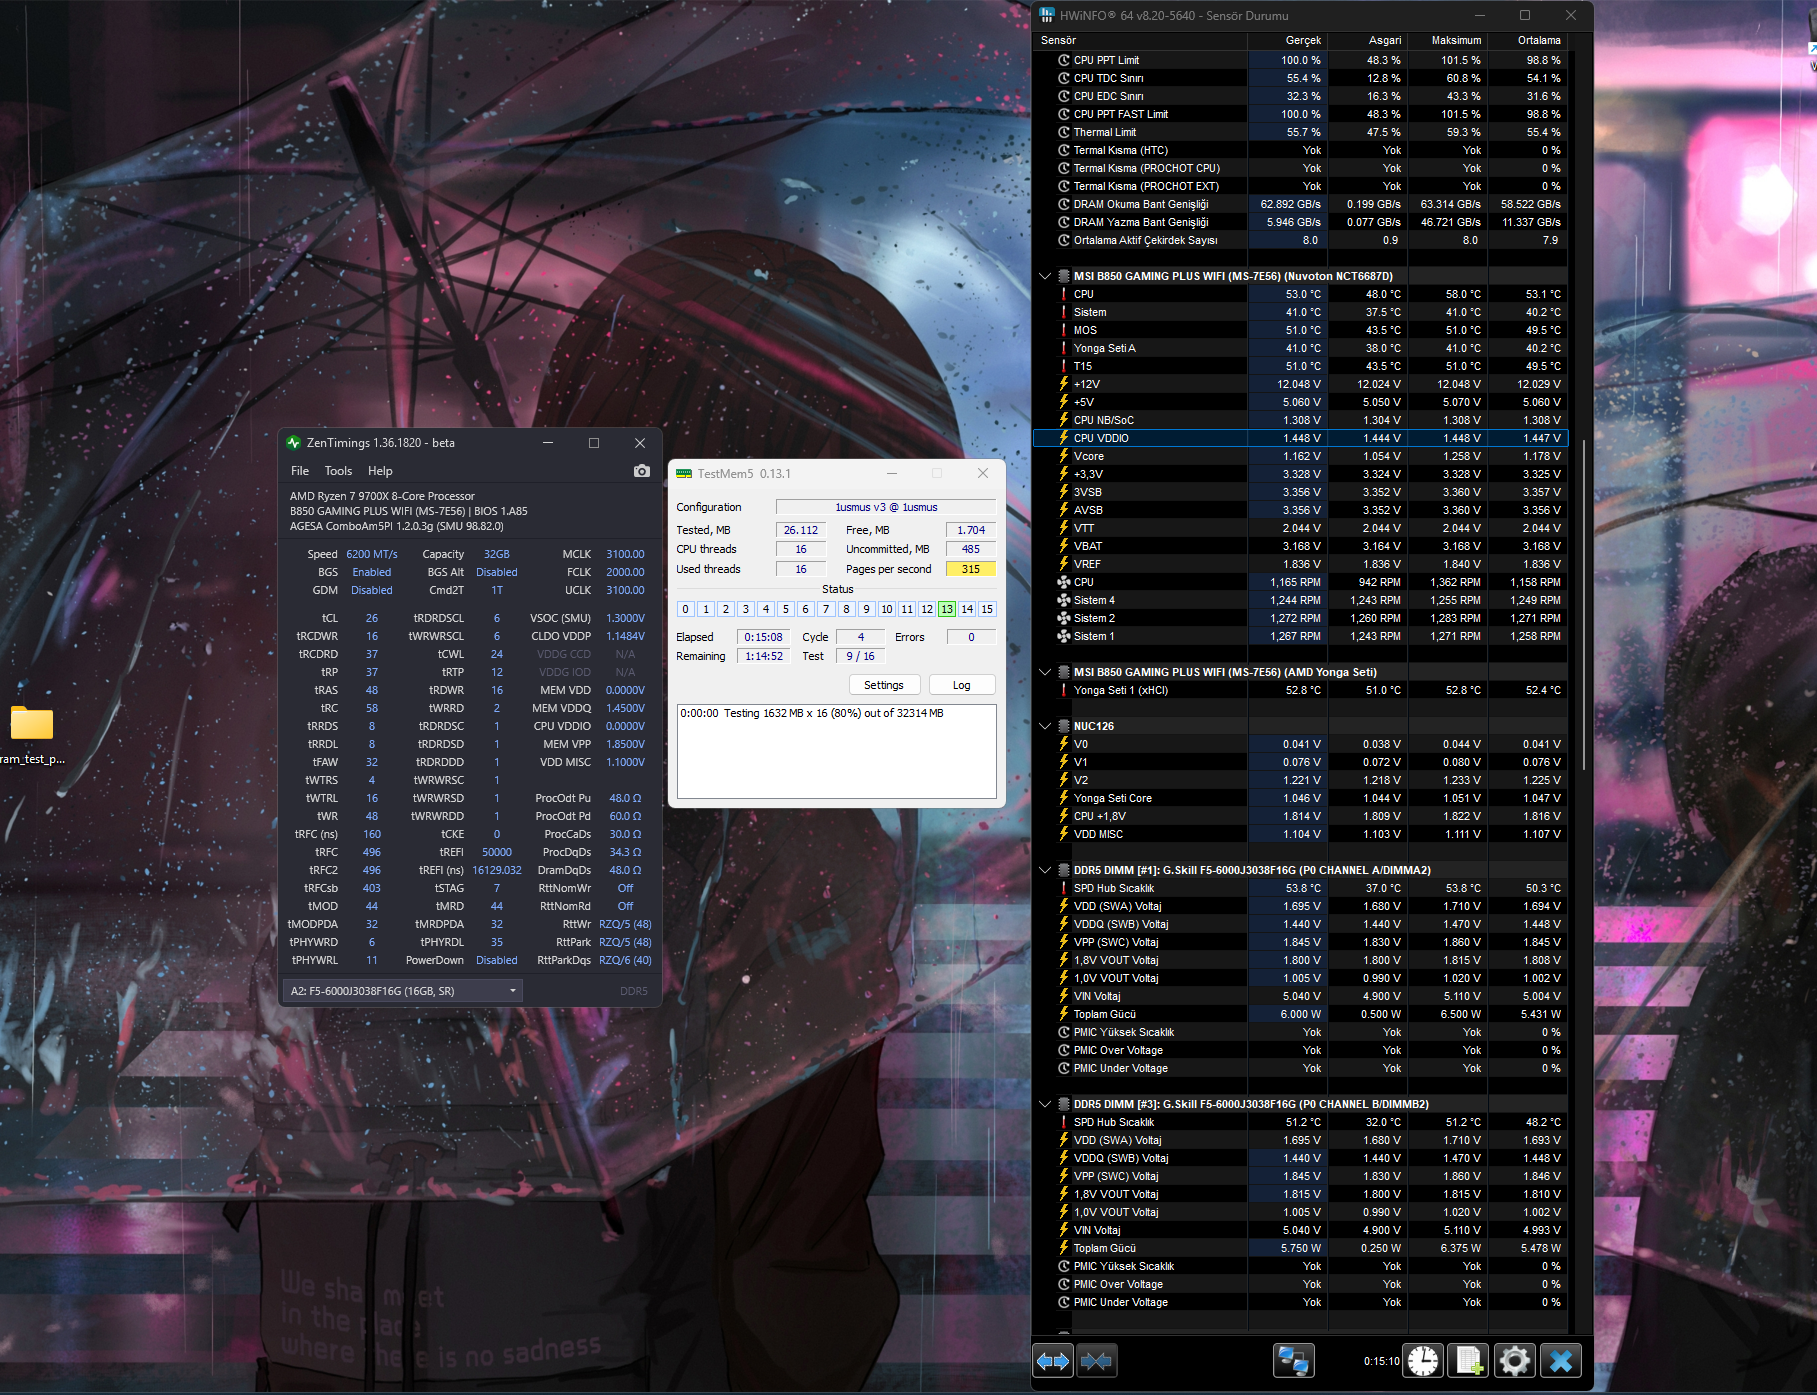Click the Asgari column header in HWiNFO
1817x1395 pixels.
tap(1367, 40)
